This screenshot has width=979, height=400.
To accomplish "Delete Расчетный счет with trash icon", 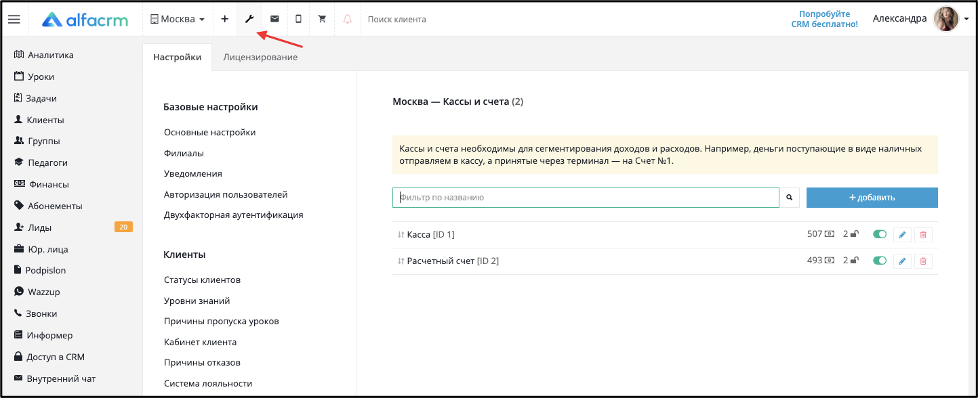I will click(x=923, y=261).
